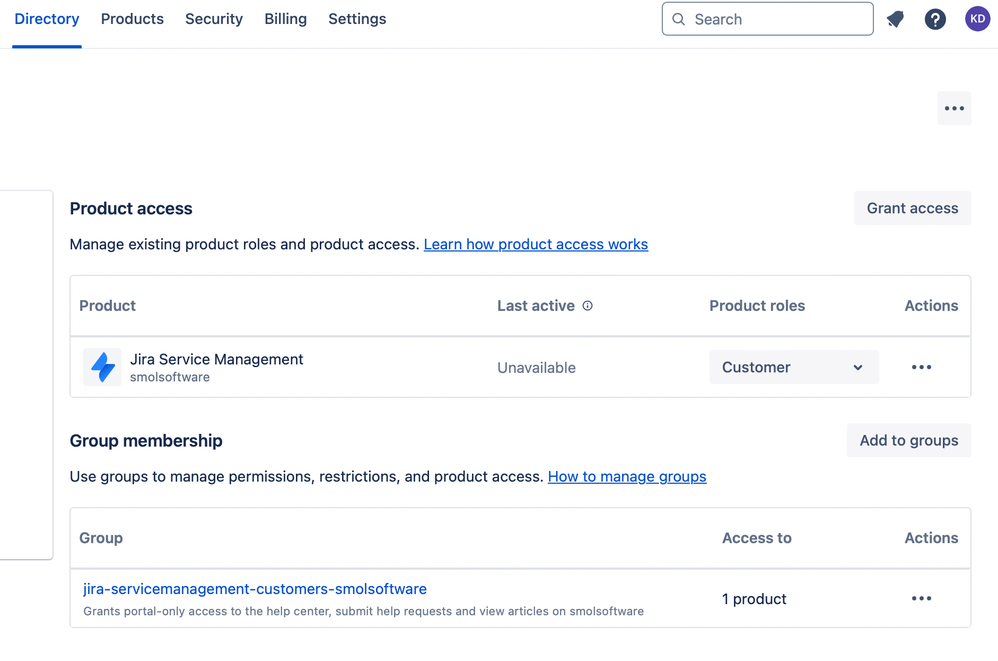Open the Settings tab
Viewport: 998px width, 661px height.
pos(357,19)
